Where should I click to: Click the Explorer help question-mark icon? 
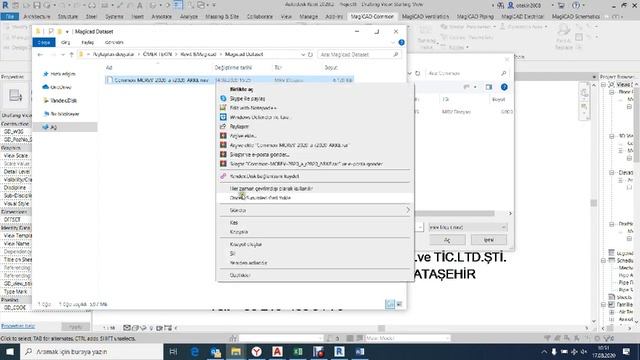(401, 42)
